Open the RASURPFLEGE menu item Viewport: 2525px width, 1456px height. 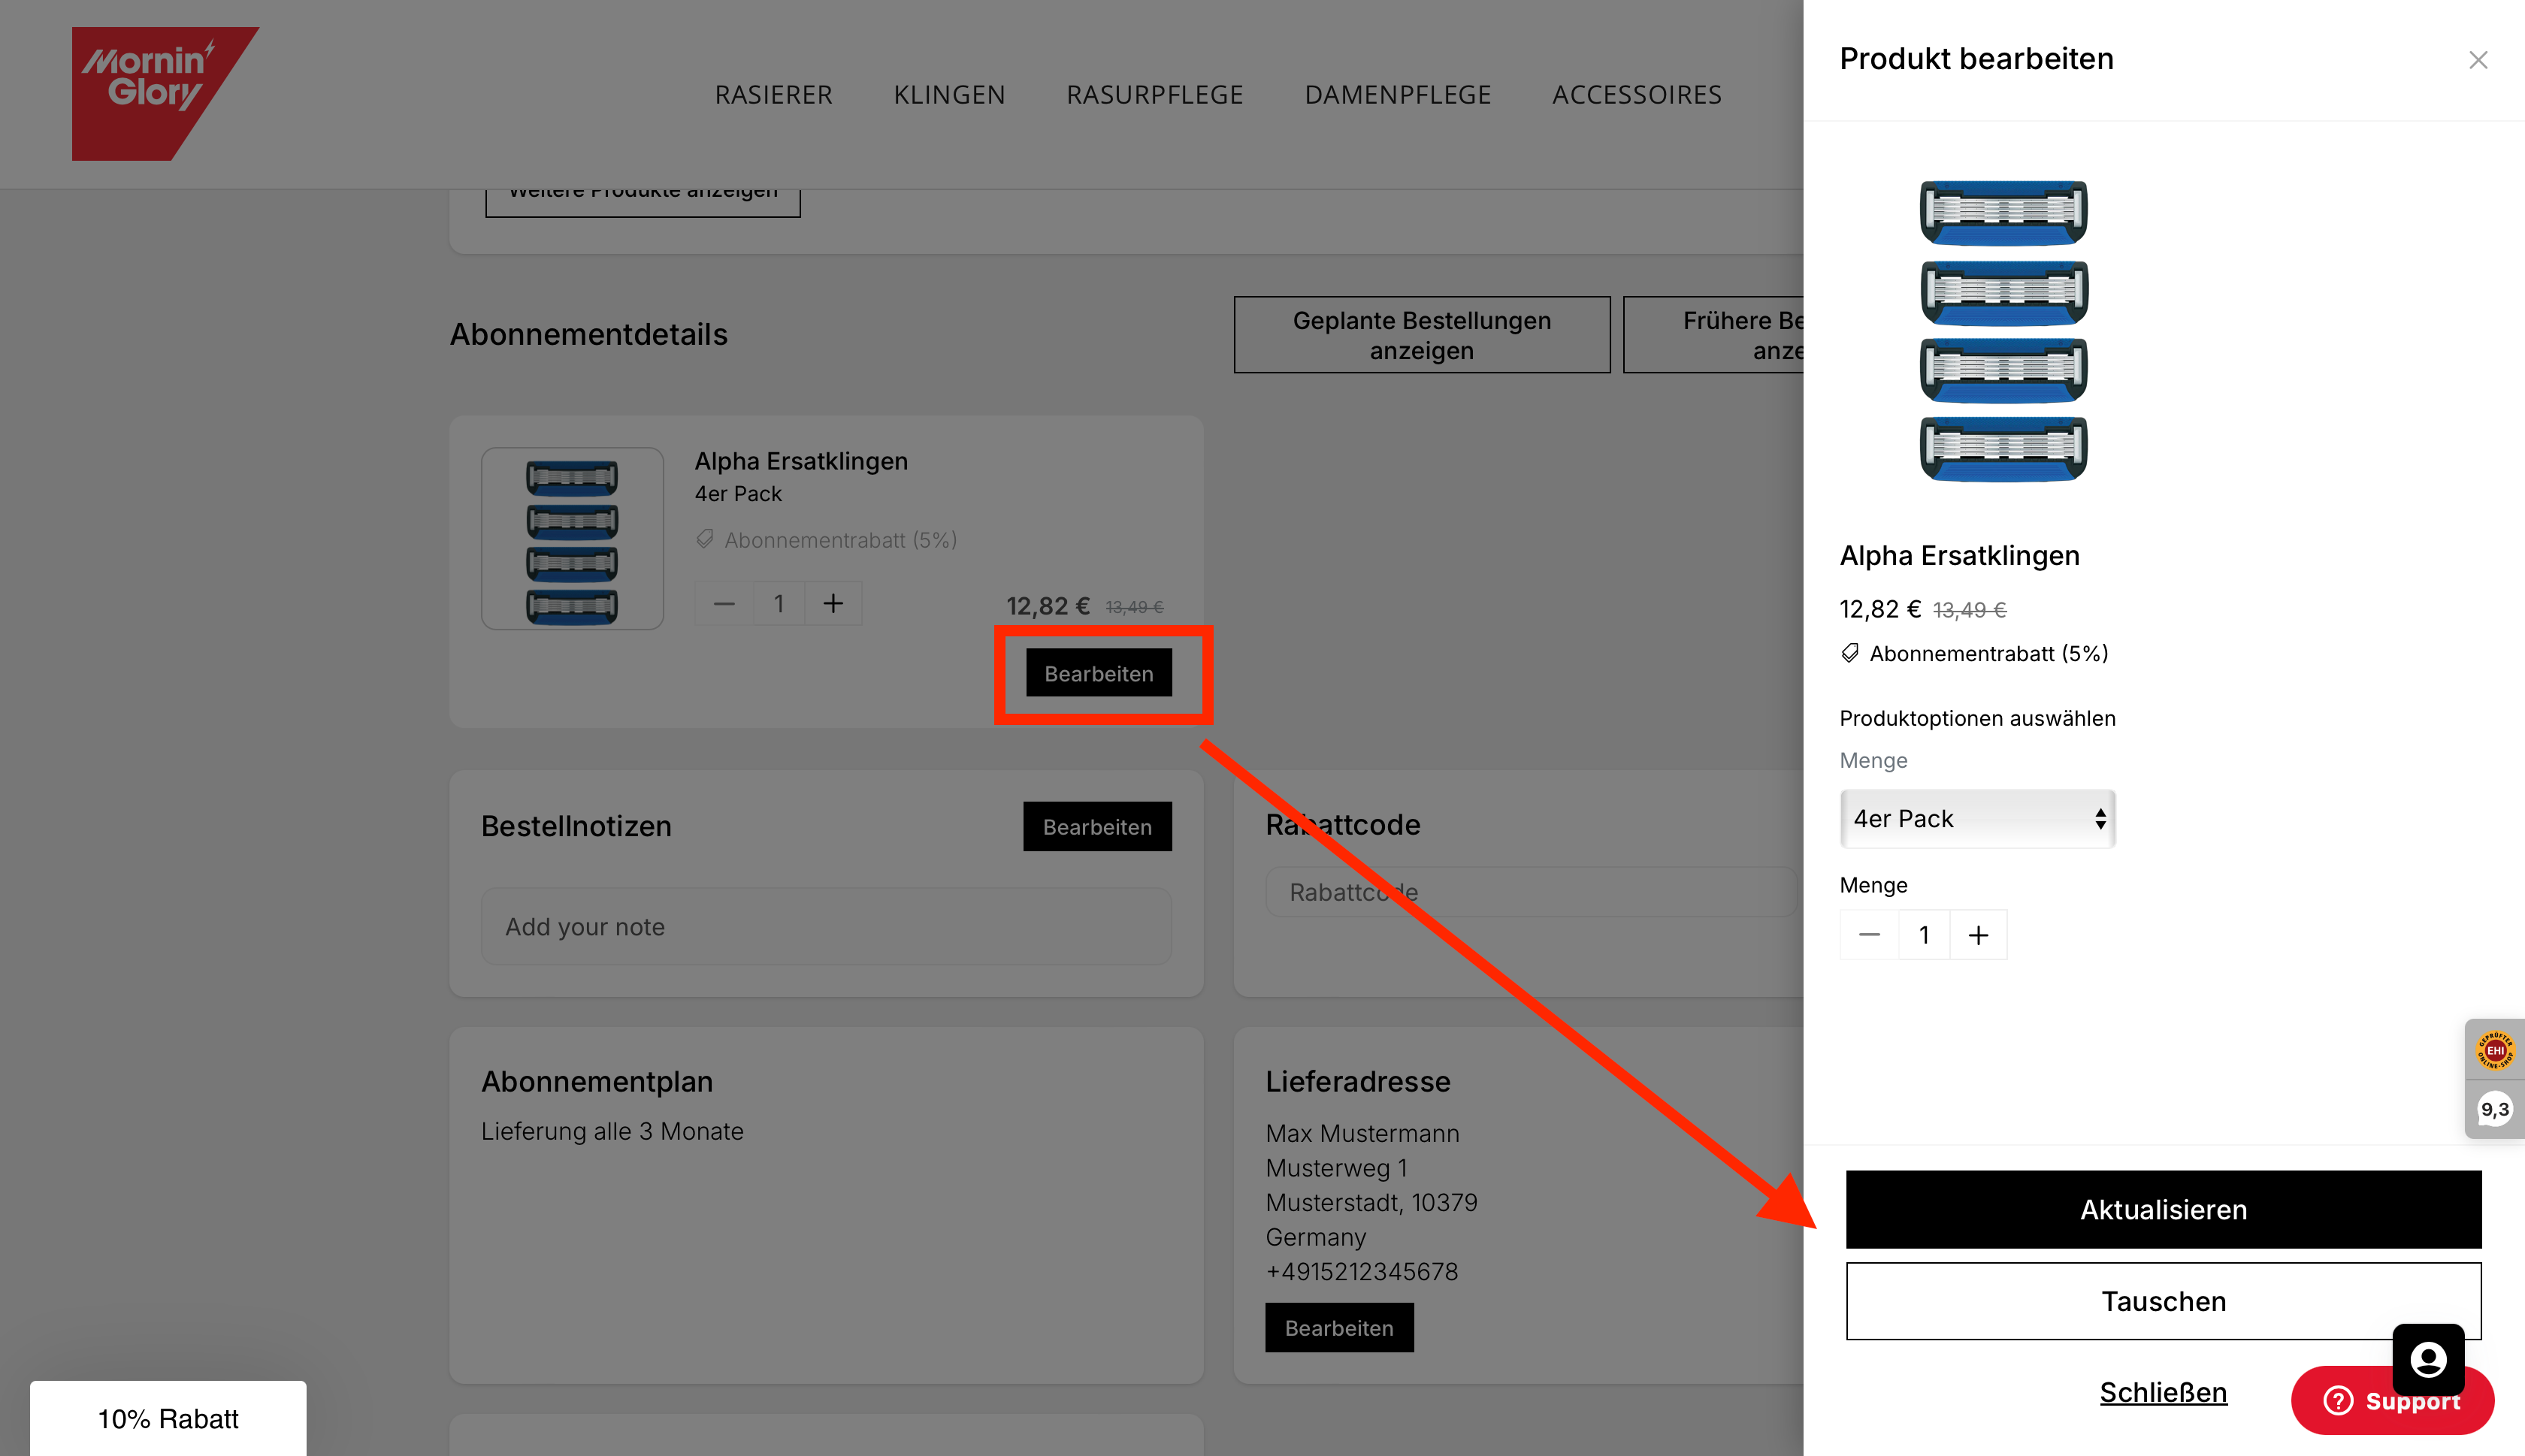coord(1154,95)
